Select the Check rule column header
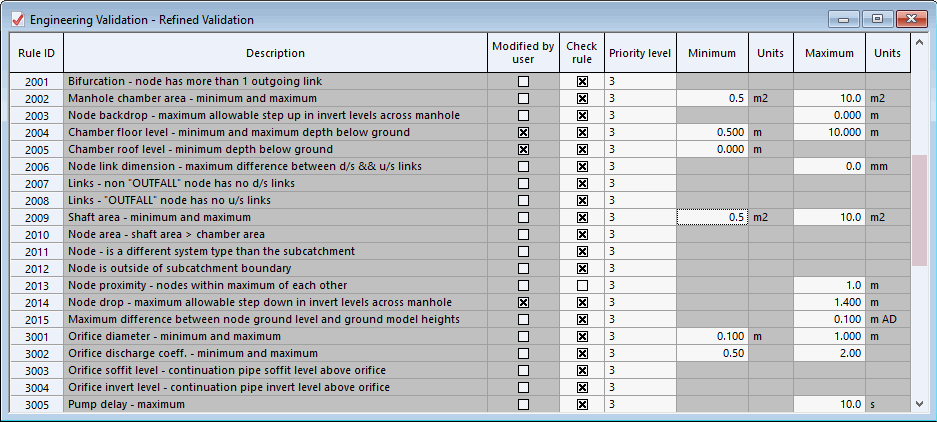 pos(582,53)
